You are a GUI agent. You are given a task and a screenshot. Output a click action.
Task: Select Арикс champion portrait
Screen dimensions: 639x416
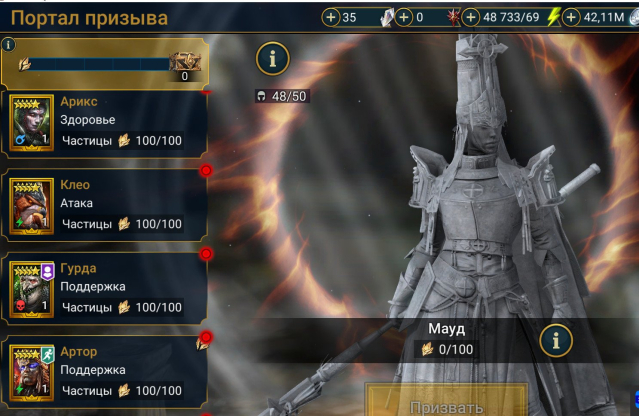click(x=31, y=123)
